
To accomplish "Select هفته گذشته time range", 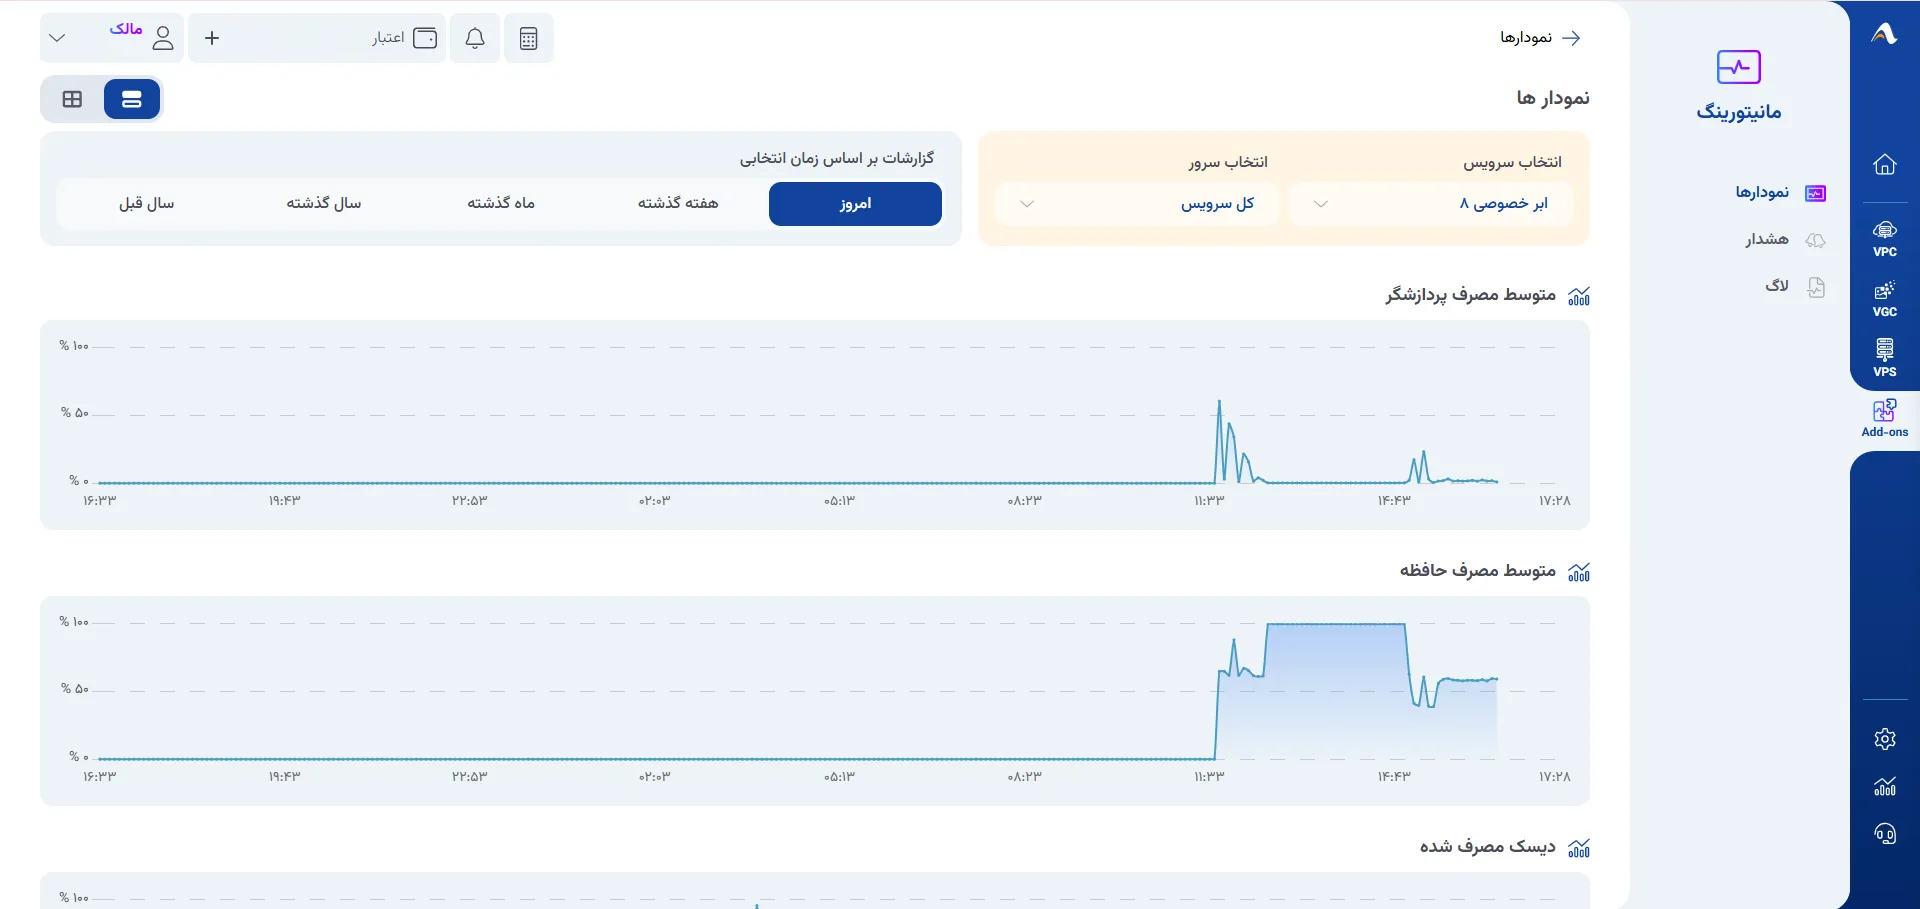I will [x=678, y=204].
